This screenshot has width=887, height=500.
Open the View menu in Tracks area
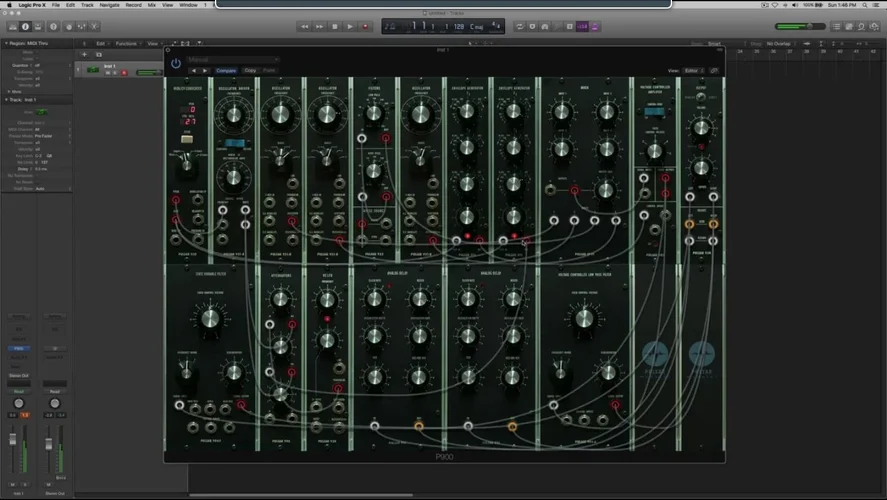tap(154, 44)
